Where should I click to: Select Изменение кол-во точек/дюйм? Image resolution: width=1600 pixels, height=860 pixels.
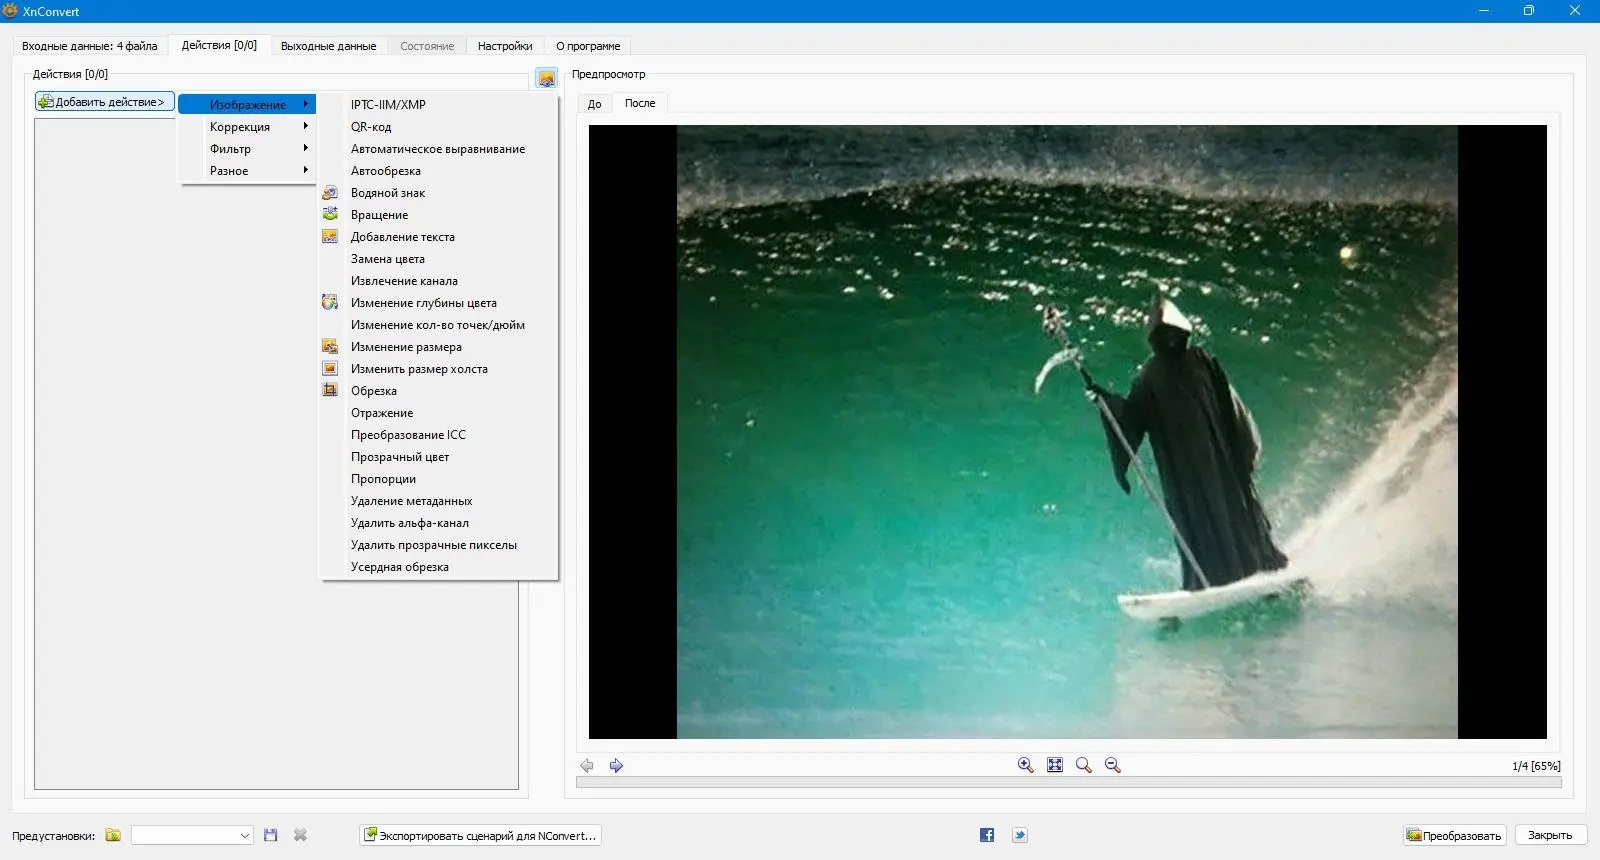point(438,325)
